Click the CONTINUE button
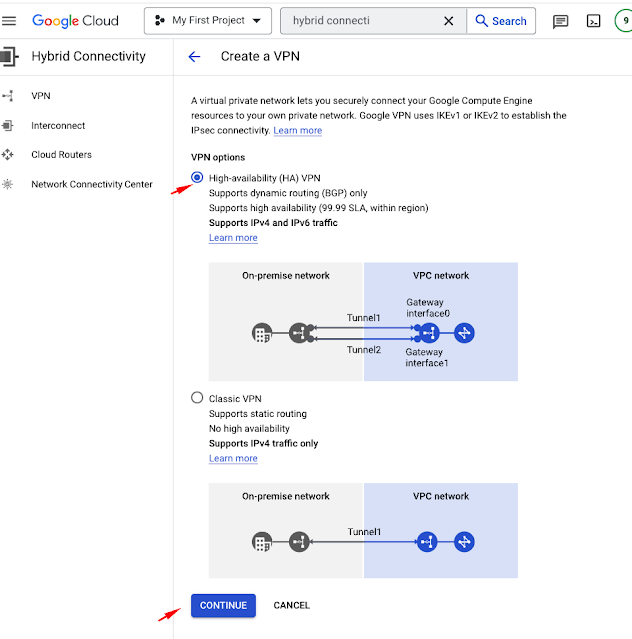The image size is (632, 639). (223, 605)
